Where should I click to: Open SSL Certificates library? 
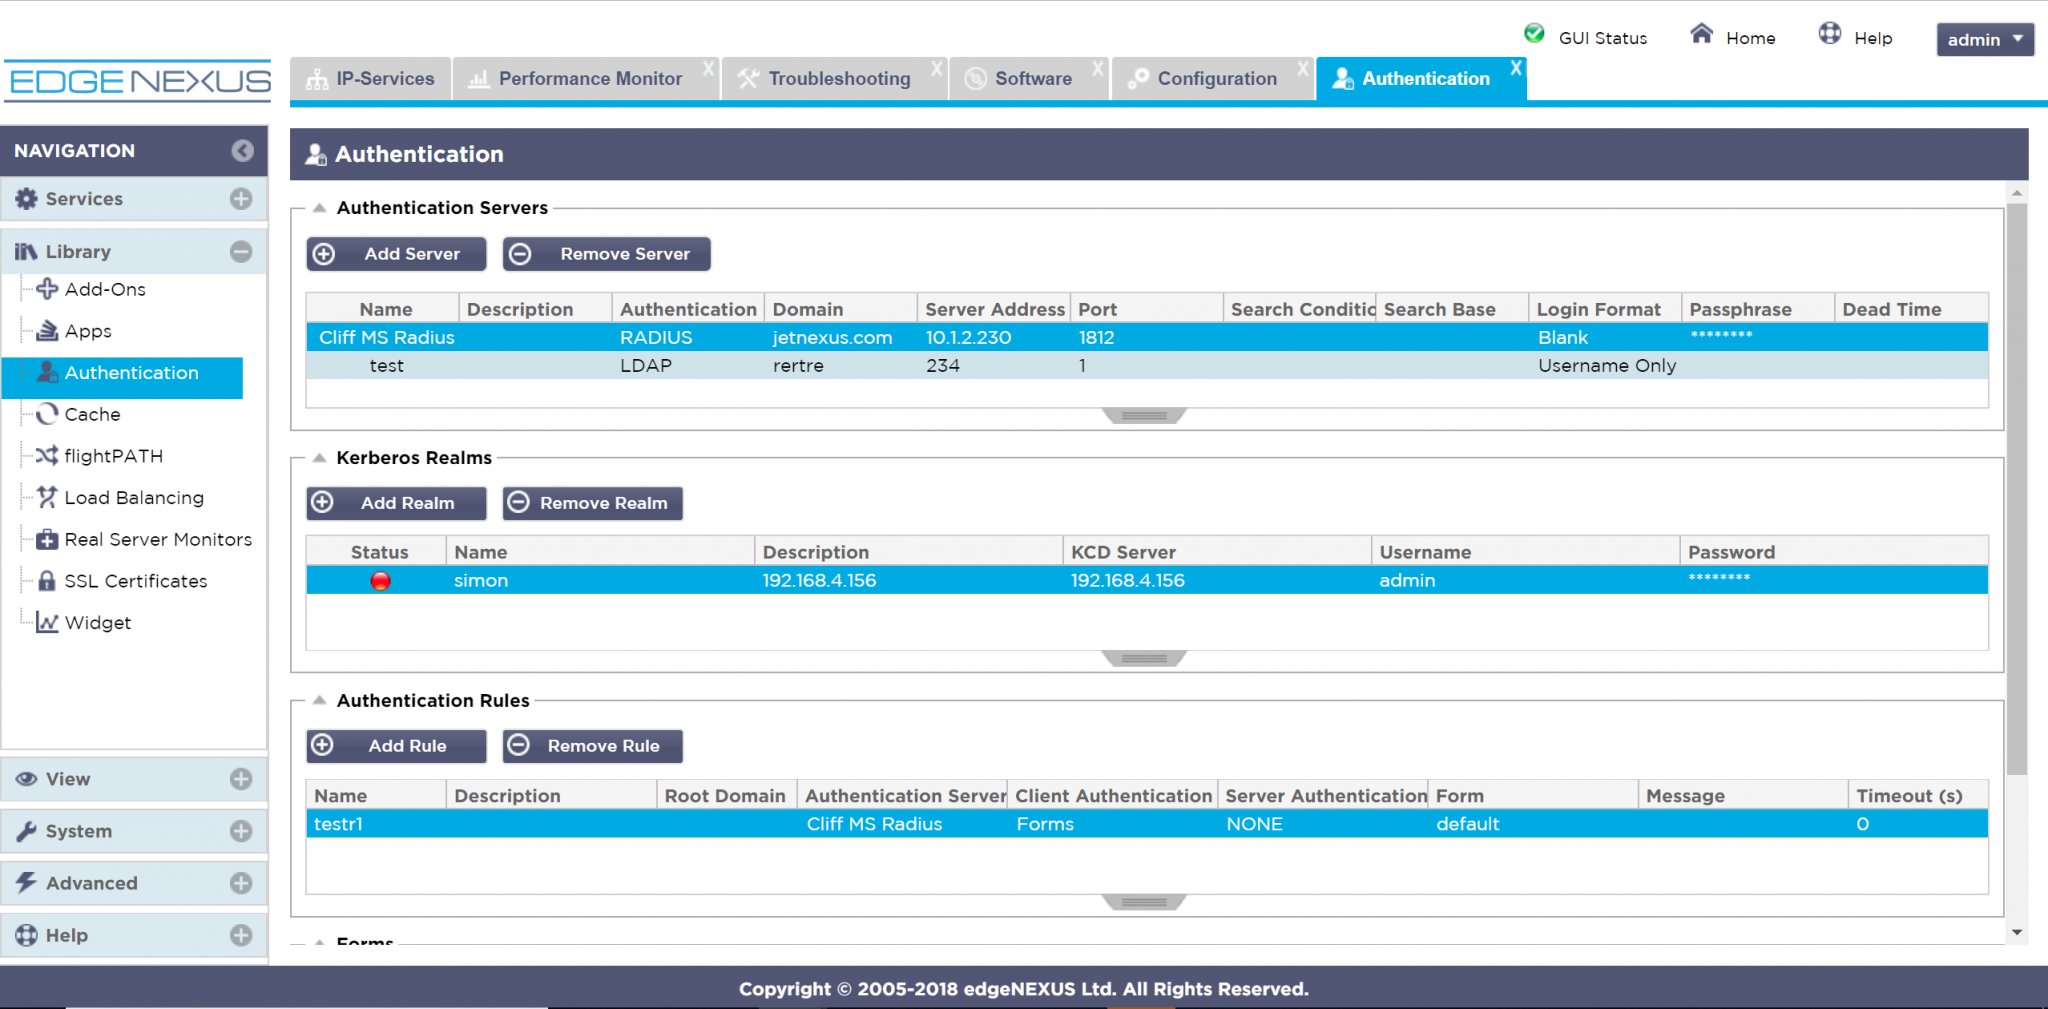[x=136, y=581]
